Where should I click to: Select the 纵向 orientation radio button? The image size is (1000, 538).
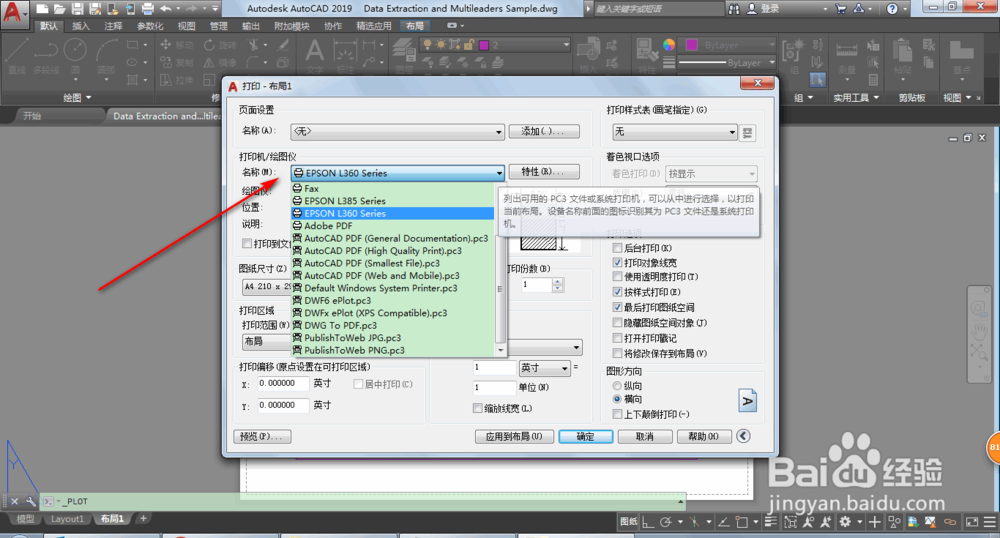(617, 386)
